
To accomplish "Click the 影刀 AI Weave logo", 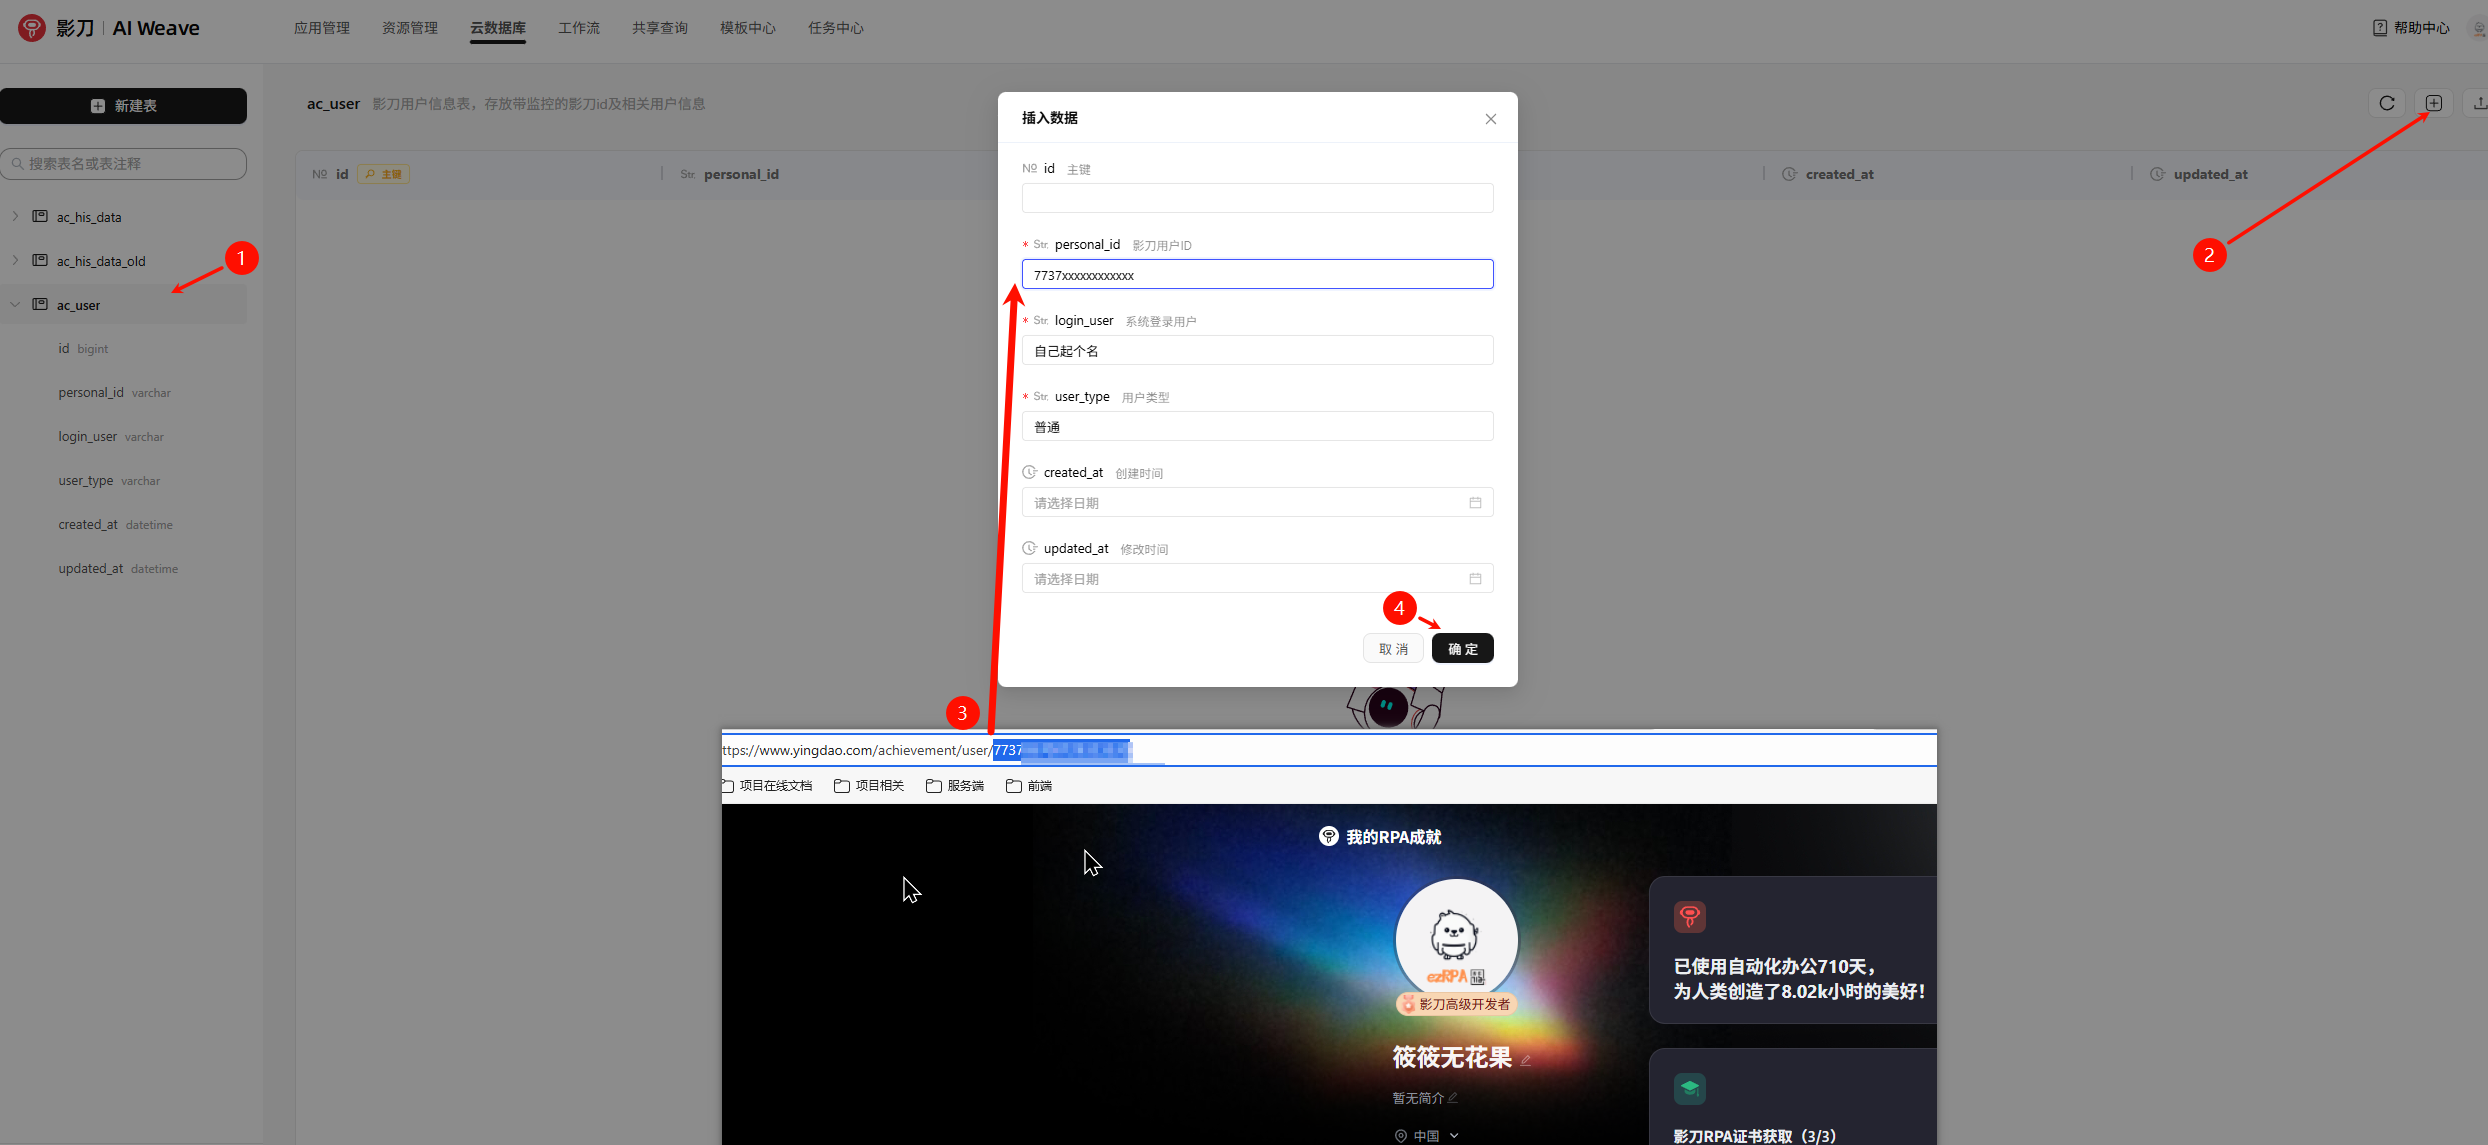I will pos(32,28).
